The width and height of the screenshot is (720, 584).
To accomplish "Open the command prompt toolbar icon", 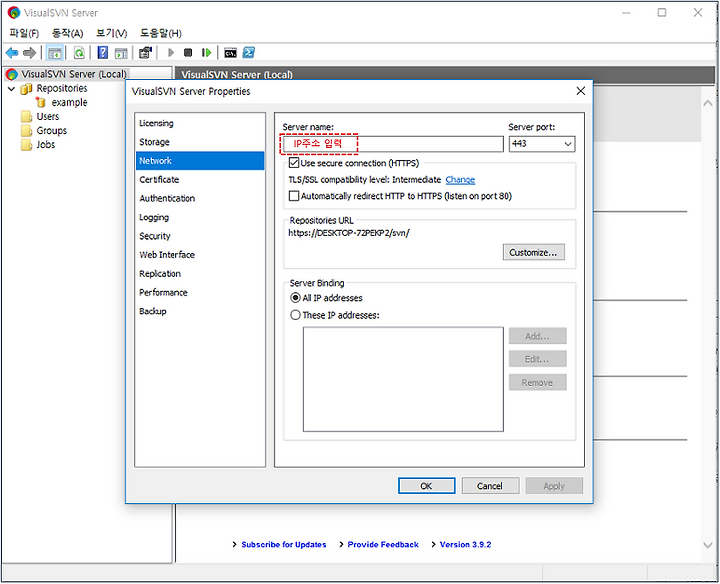I will point(231,53).
